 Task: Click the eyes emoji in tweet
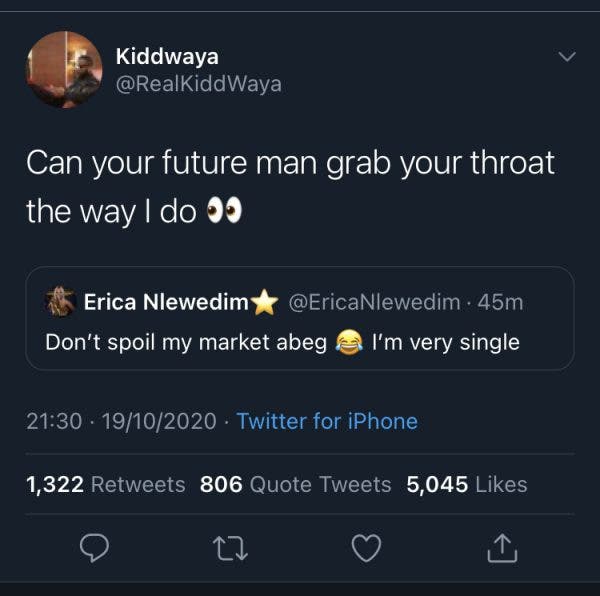tap(224, 212)
